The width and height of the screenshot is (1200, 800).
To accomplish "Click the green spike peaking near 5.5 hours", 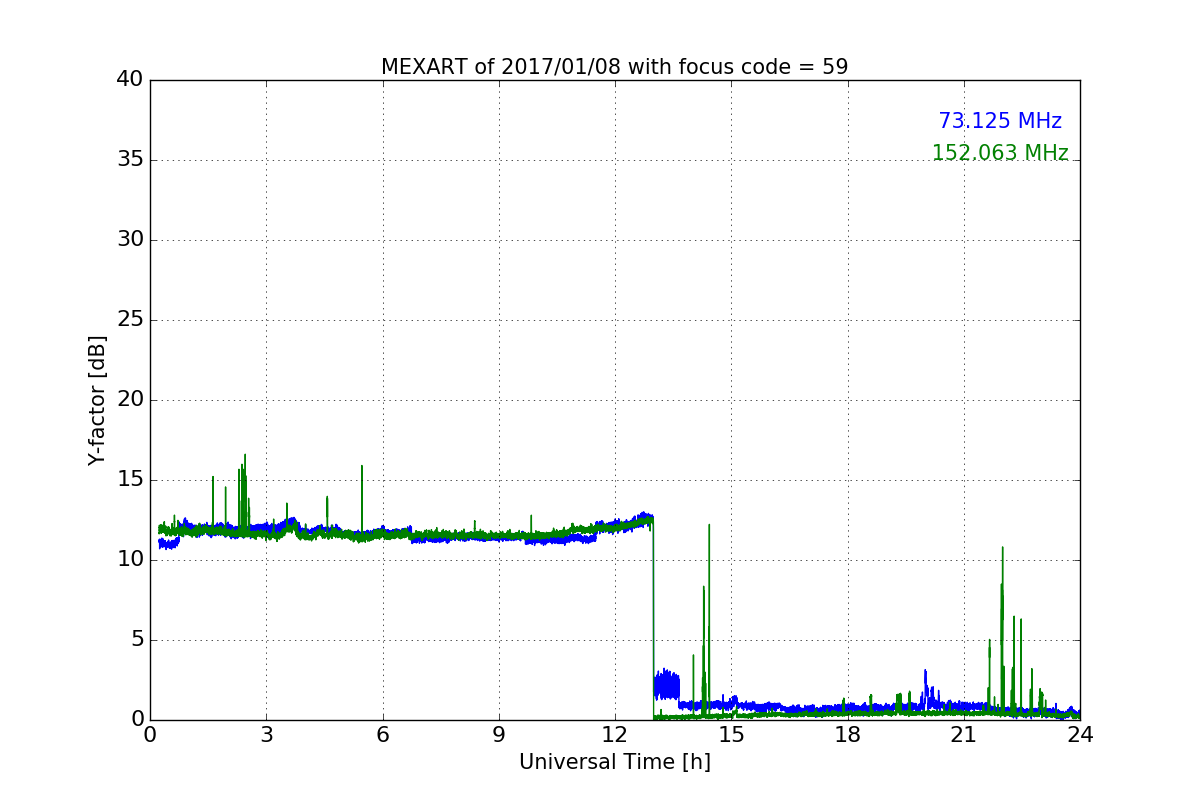I will [x=362, y=500].
